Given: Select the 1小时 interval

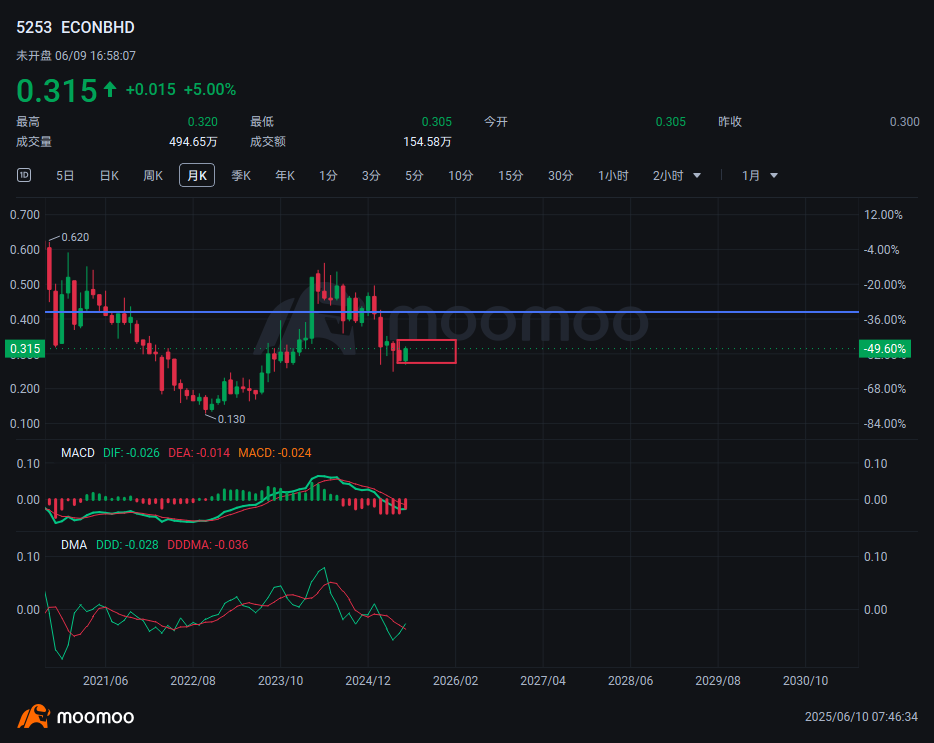Looking at the screenshot, I should 613,176.
